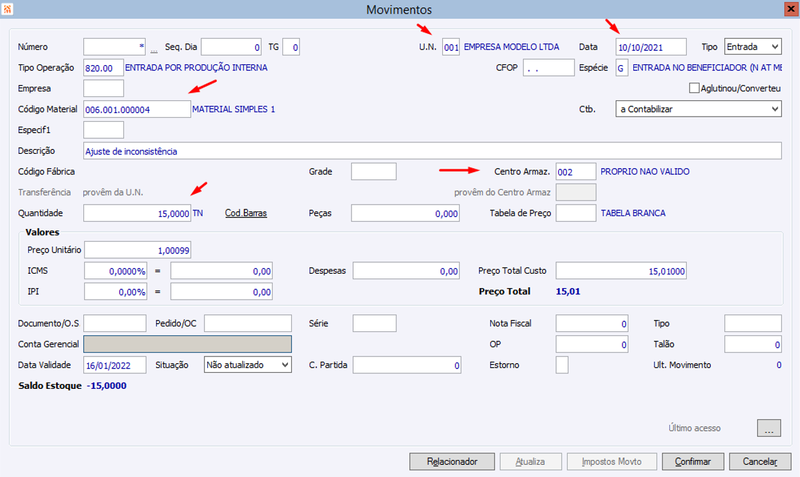Click the IPI percentage field

click(x=116, y=292)
